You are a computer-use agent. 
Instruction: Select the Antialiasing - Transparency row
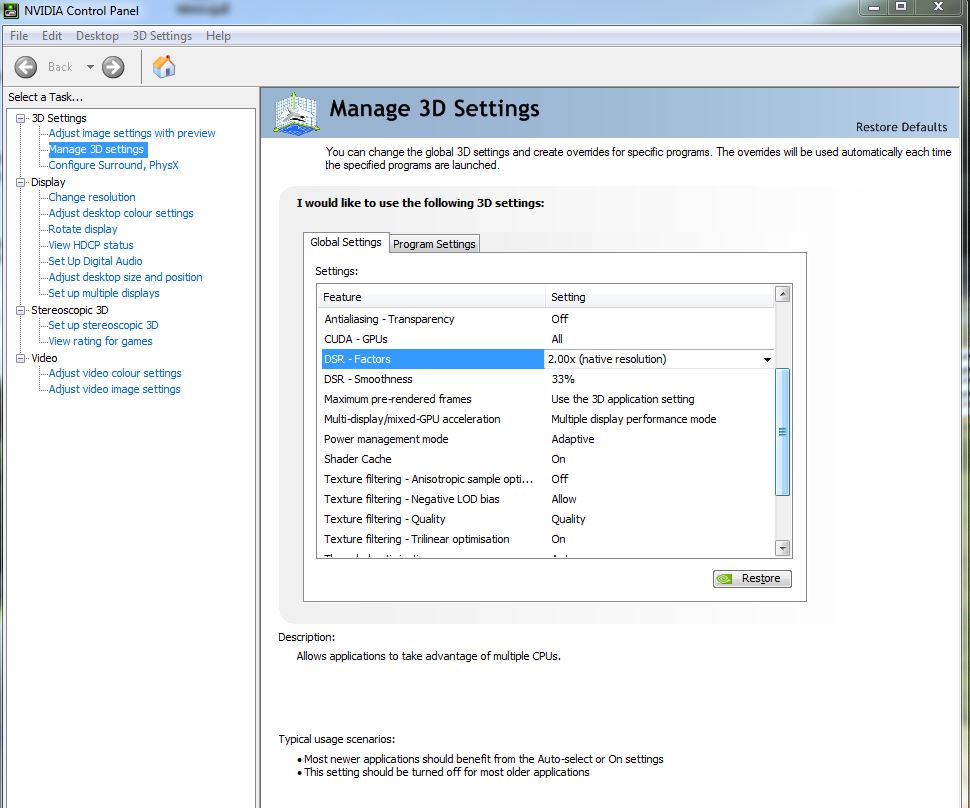(547, 319)
